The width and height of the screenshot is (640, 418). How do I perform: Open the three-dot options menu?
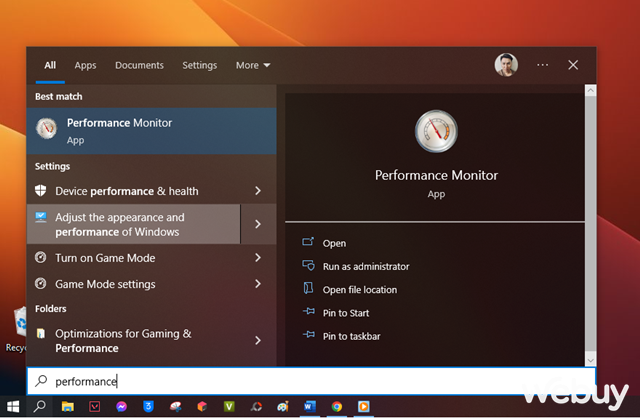[542, 65]
